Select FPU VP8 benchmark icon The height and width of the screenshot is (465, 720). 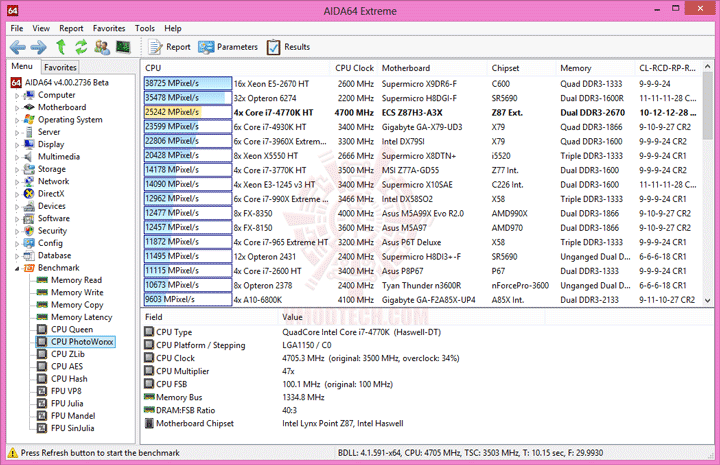(x=42, y=391)
